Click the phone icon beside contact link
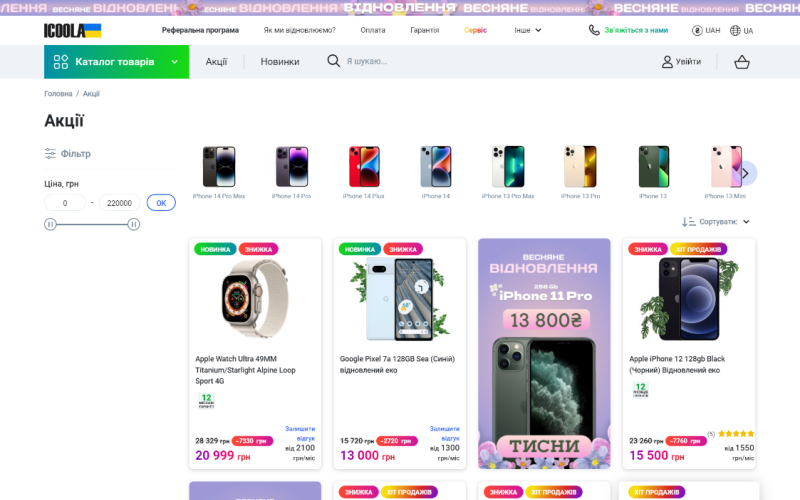This screenshot has width=800, height=500. click(594, 30)
